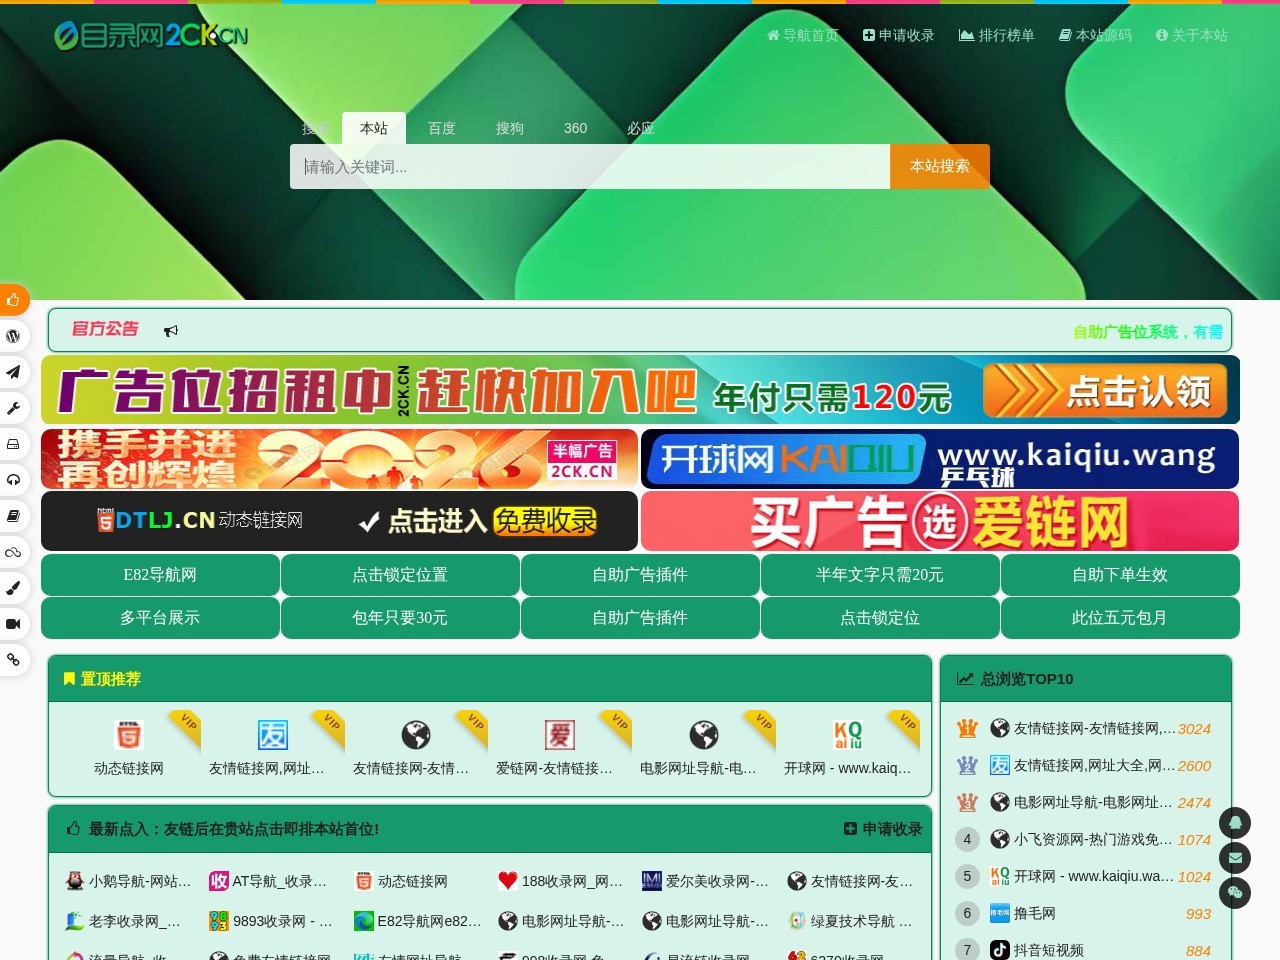Click the crown icon beside 友情链接网 in TOP10
The width and height of the screenshot is (1280, 960).
(x=967, y=728)
